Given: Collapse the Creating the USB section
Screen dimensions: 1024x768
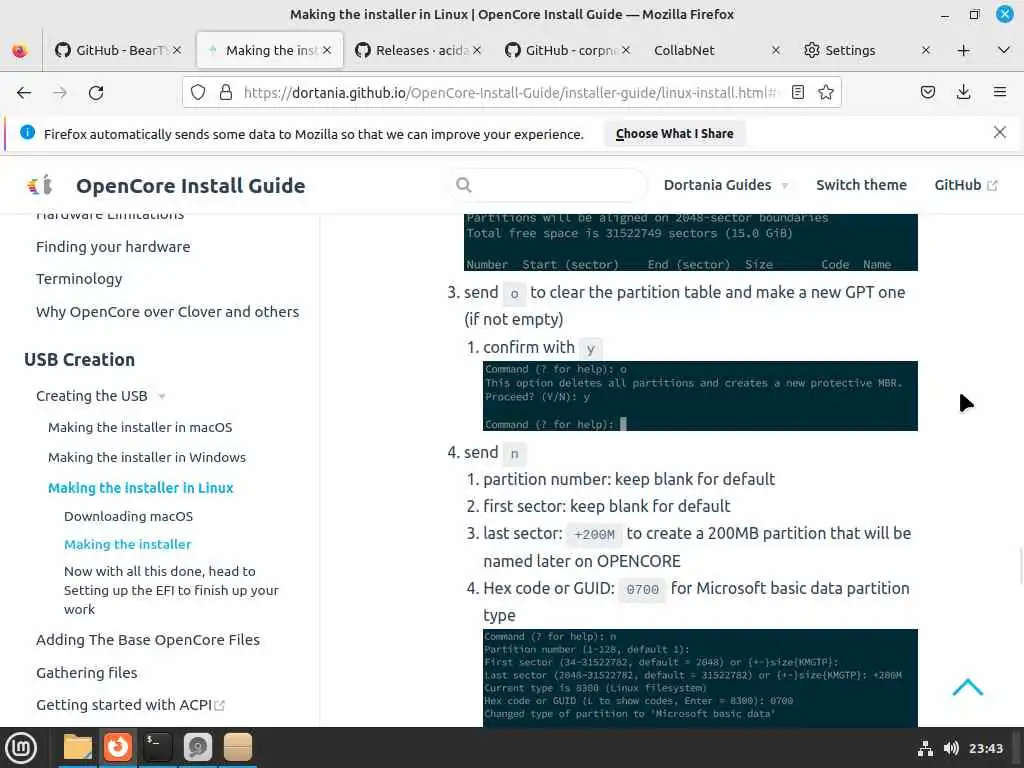Looking at the screenshot, I should (101, 396).
